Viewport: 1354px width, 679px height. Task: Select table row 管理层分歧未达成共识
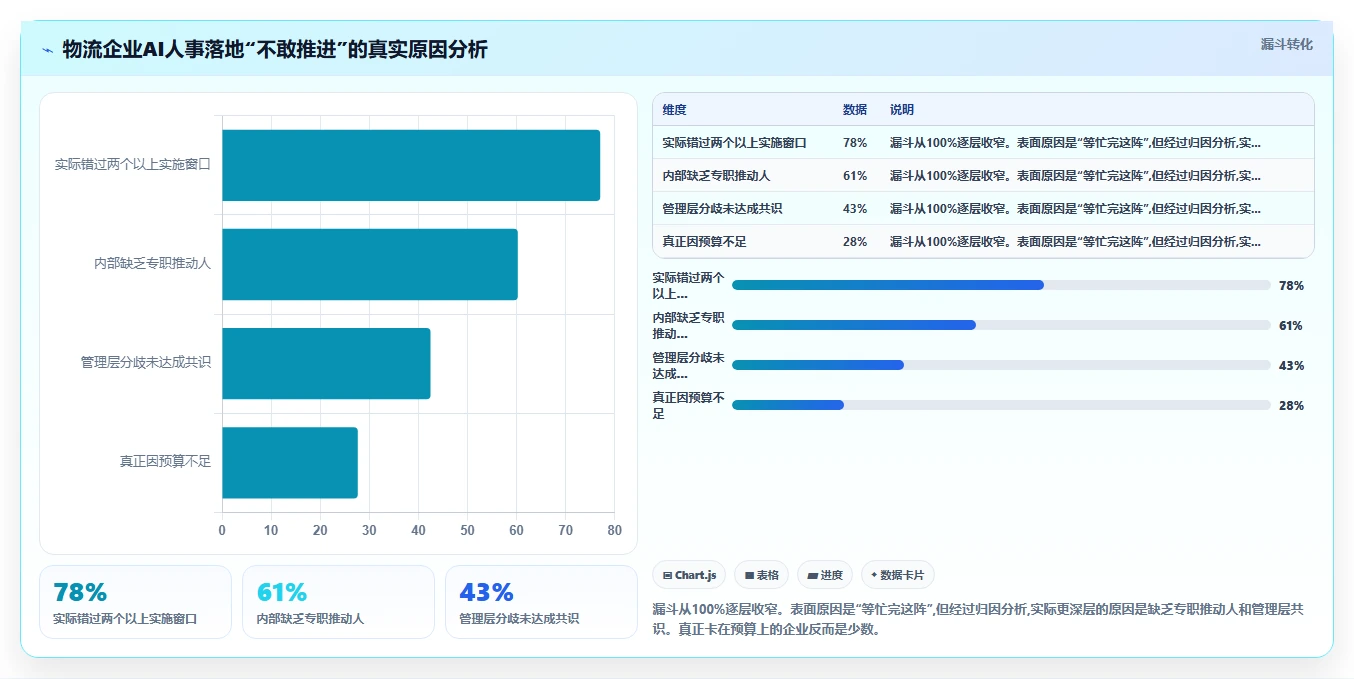983,208
